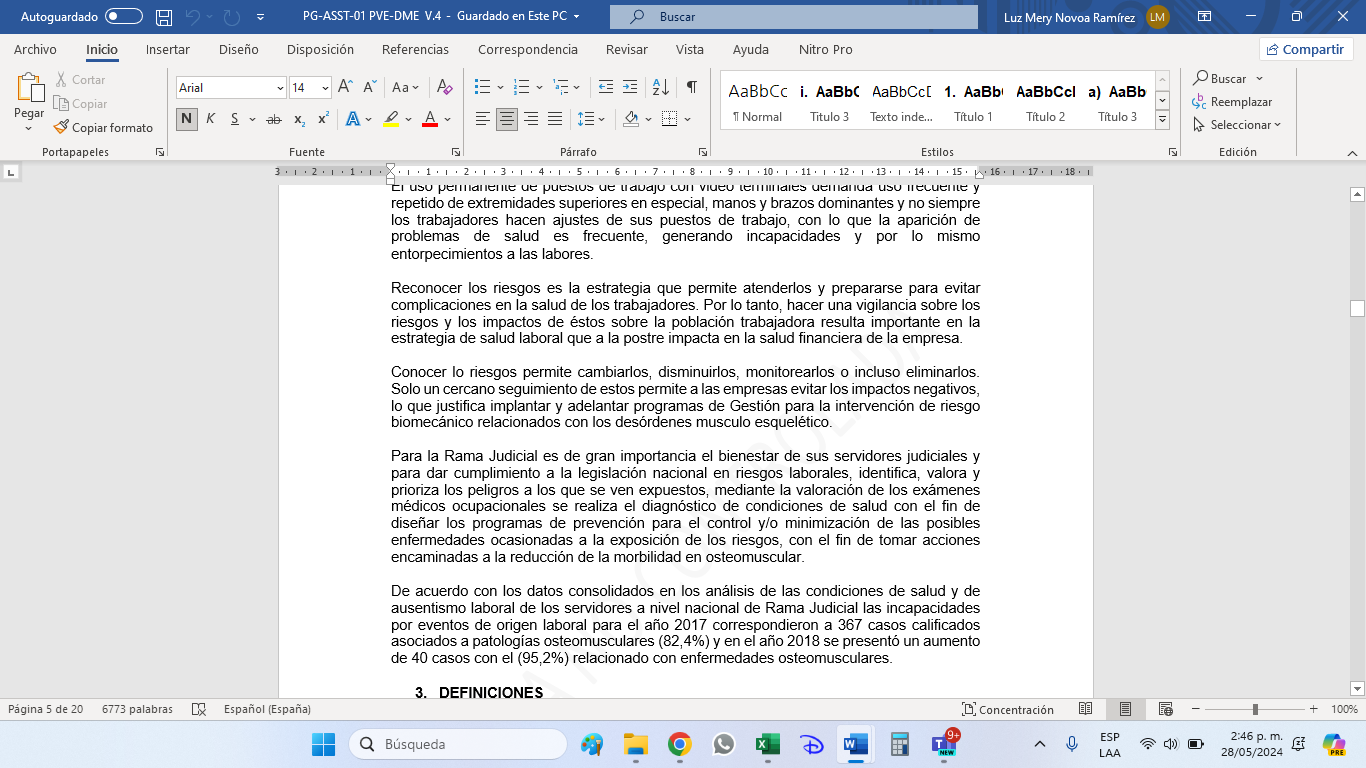Open the Archivo tab
The width and height of the screenshot is (1366, 768).
pyautogui.click(x=35, y=49)
